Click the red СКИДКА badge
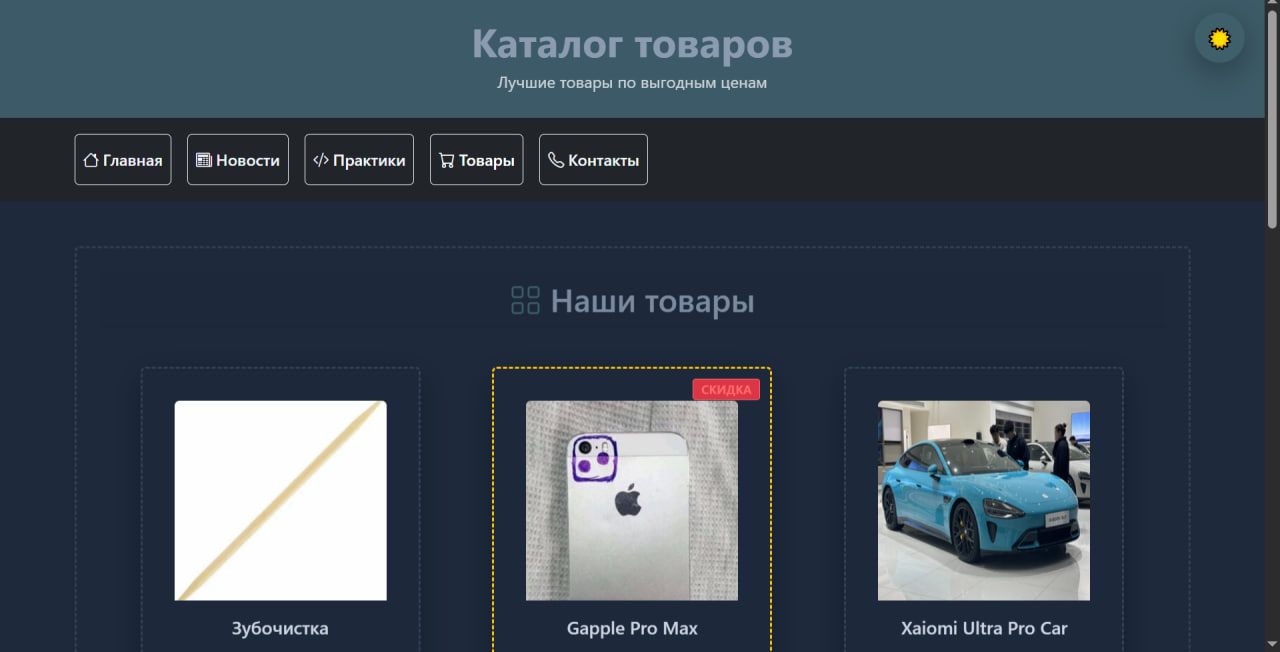1280x652 pixels. (726, 390)
